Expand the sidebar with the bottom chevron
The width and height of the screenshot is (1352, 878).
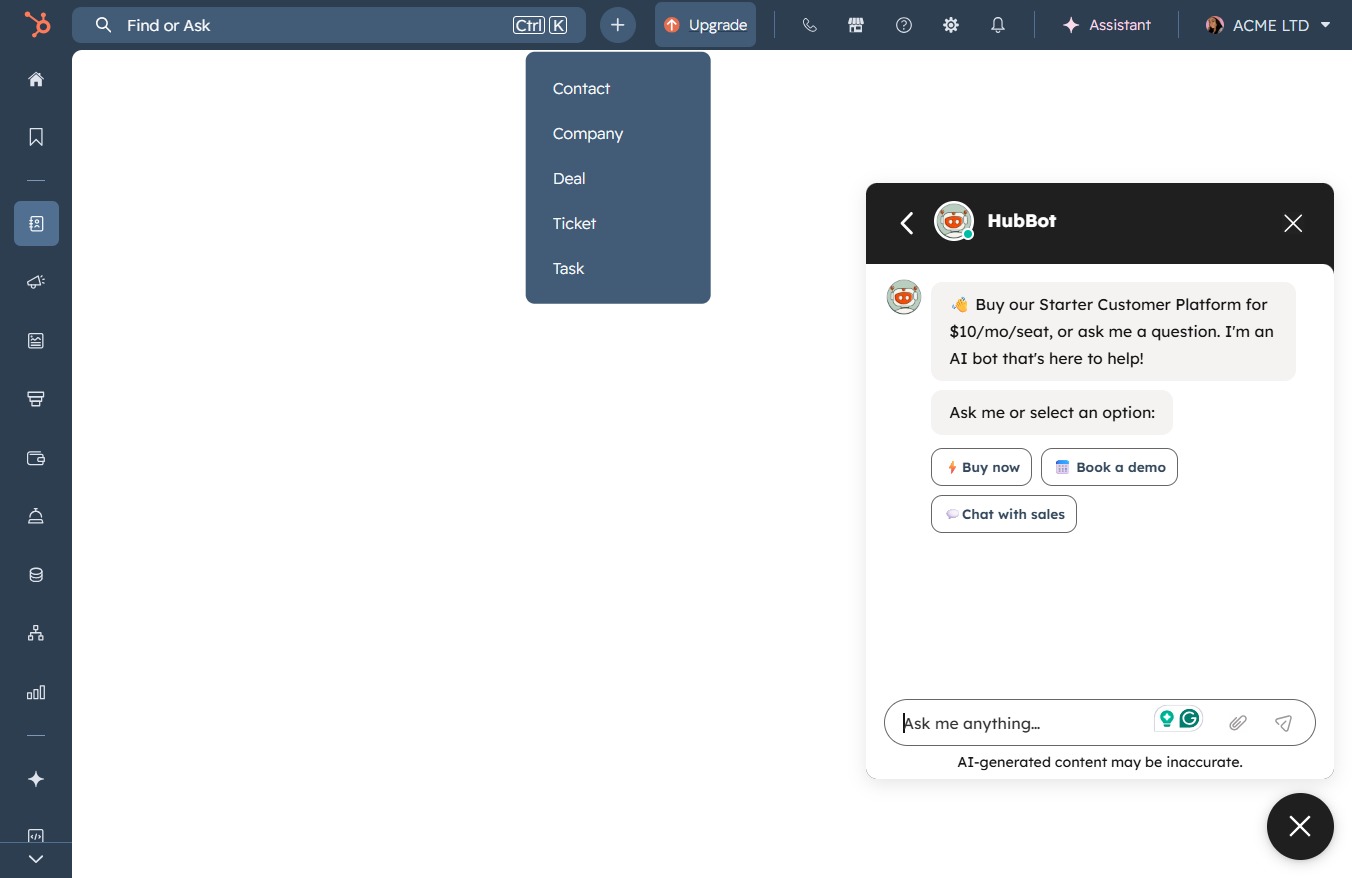[x=36, y=859]
